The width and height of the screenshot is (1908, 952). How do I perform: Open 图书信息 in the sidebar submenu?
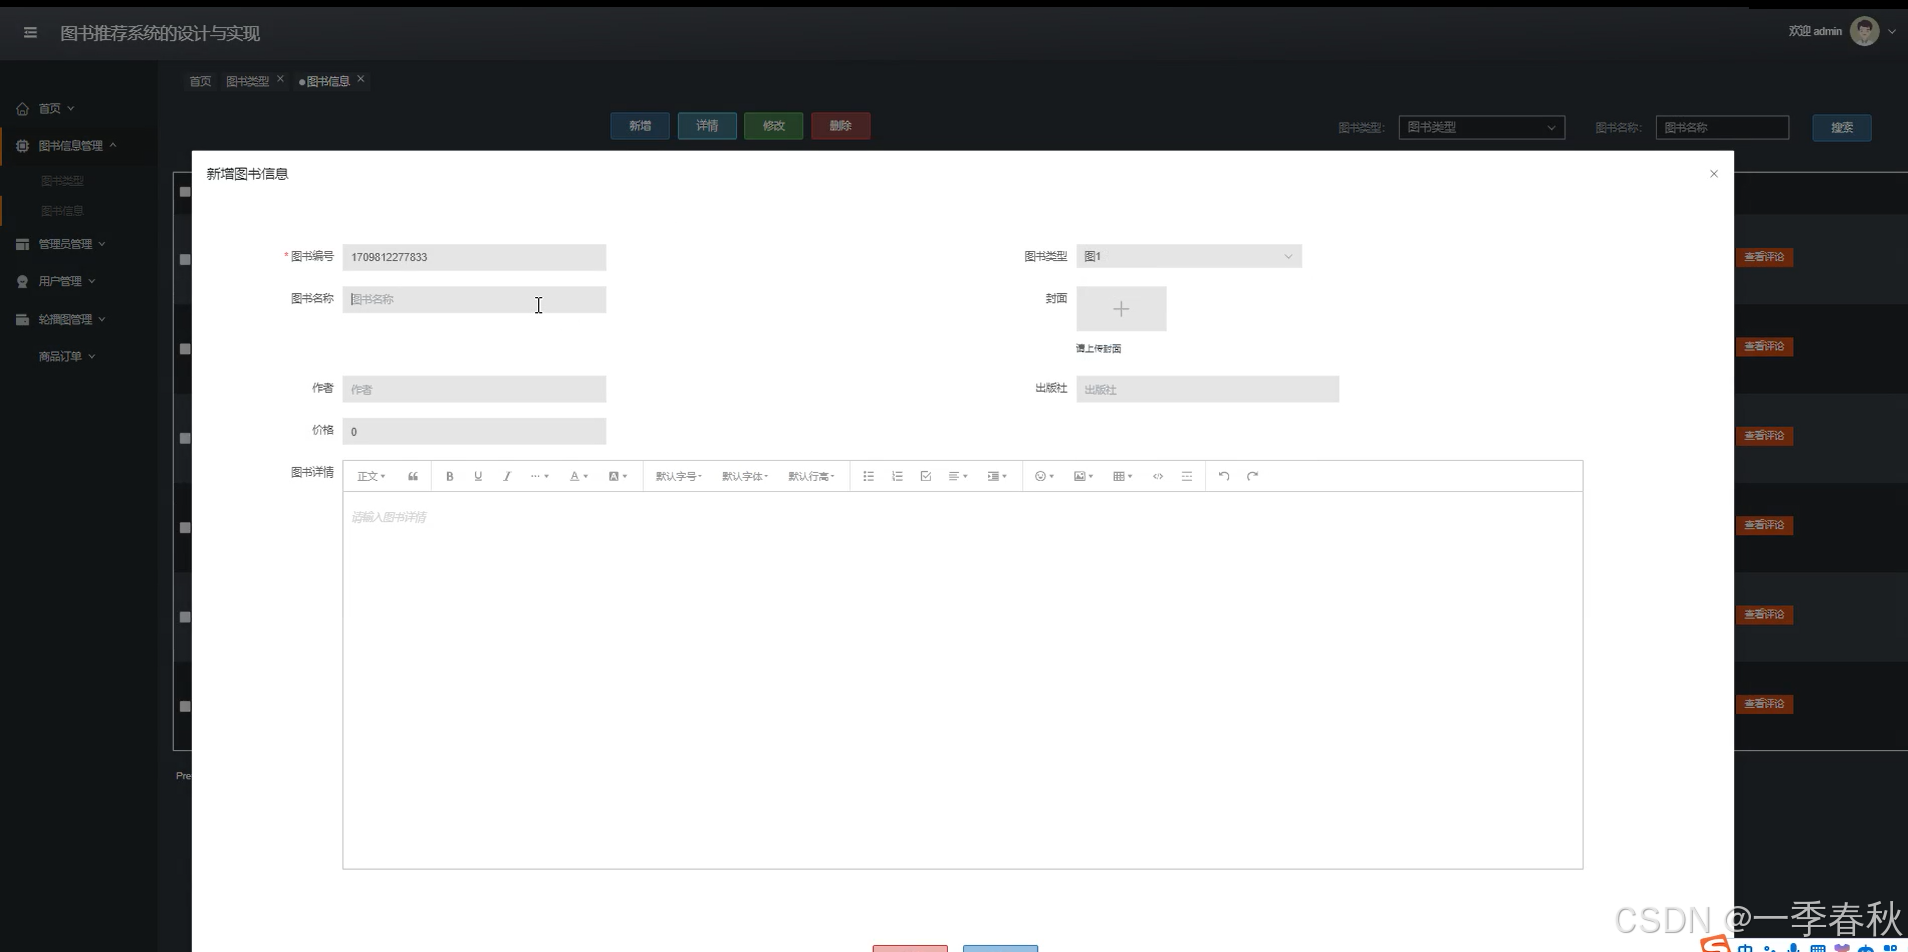(x=62, y=211)
